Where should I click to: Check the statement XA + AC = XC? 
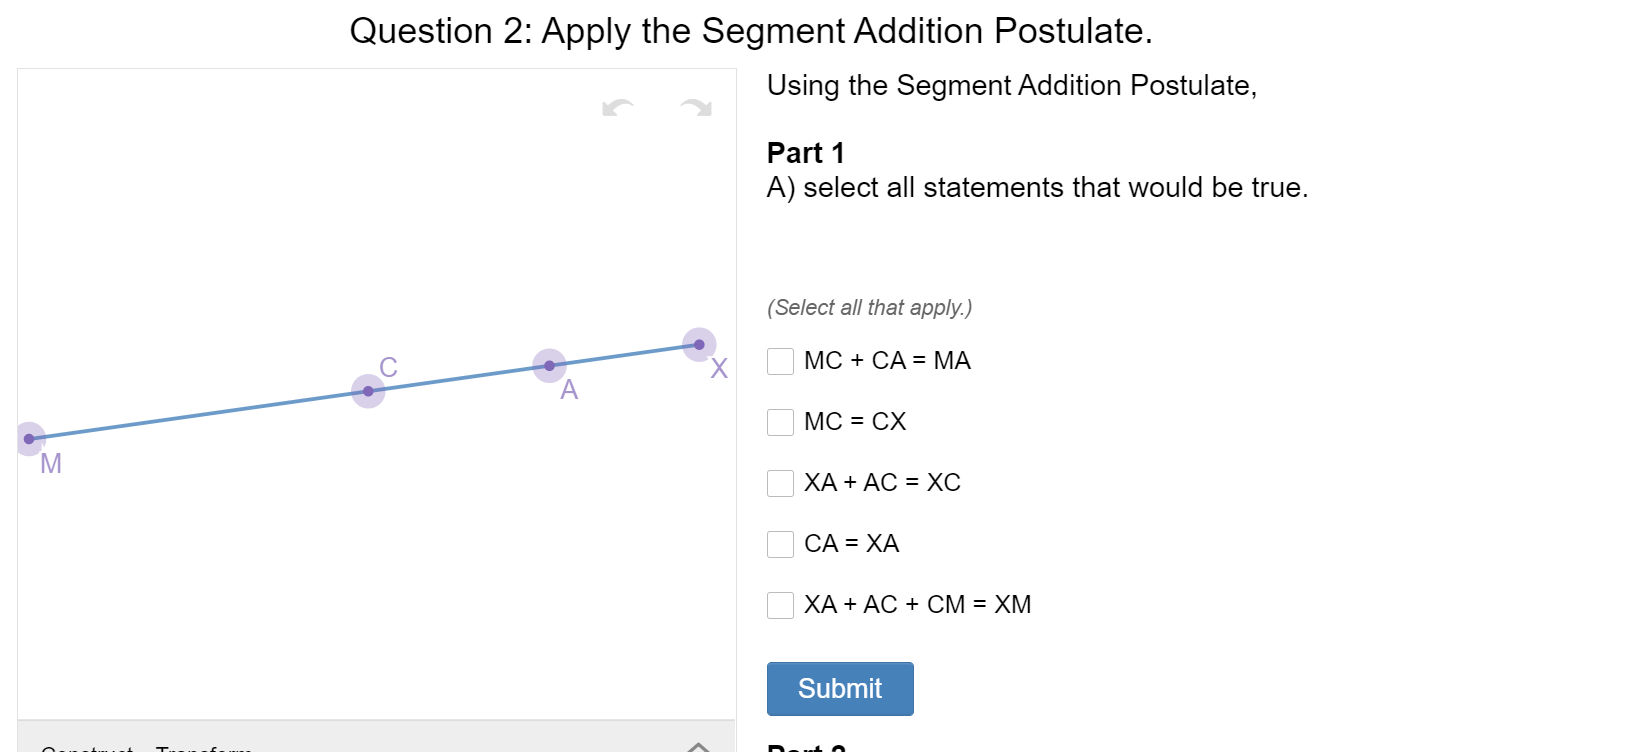click(x=780, y=483)
